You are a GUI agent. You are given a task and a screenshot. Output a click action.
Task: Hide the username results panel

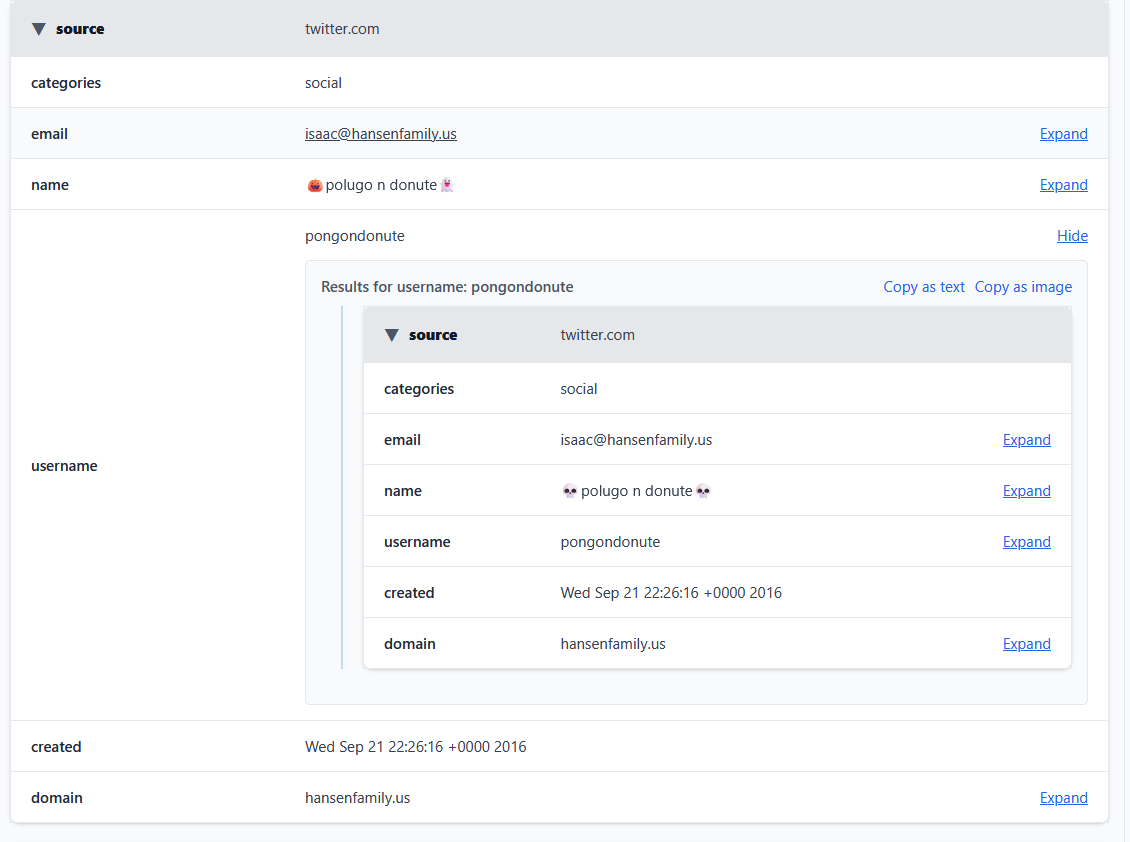(1072, 236)
